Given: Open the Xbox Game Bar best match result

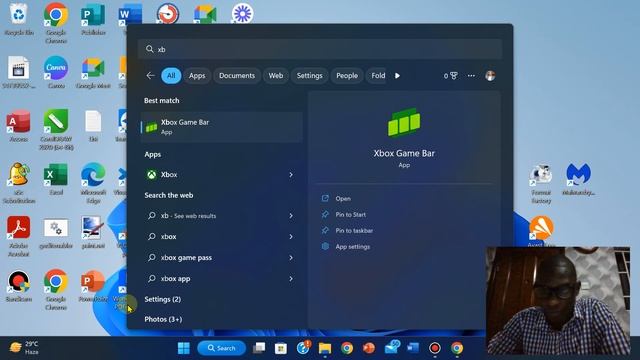Looking at the screenshot, I should (222, 127).
